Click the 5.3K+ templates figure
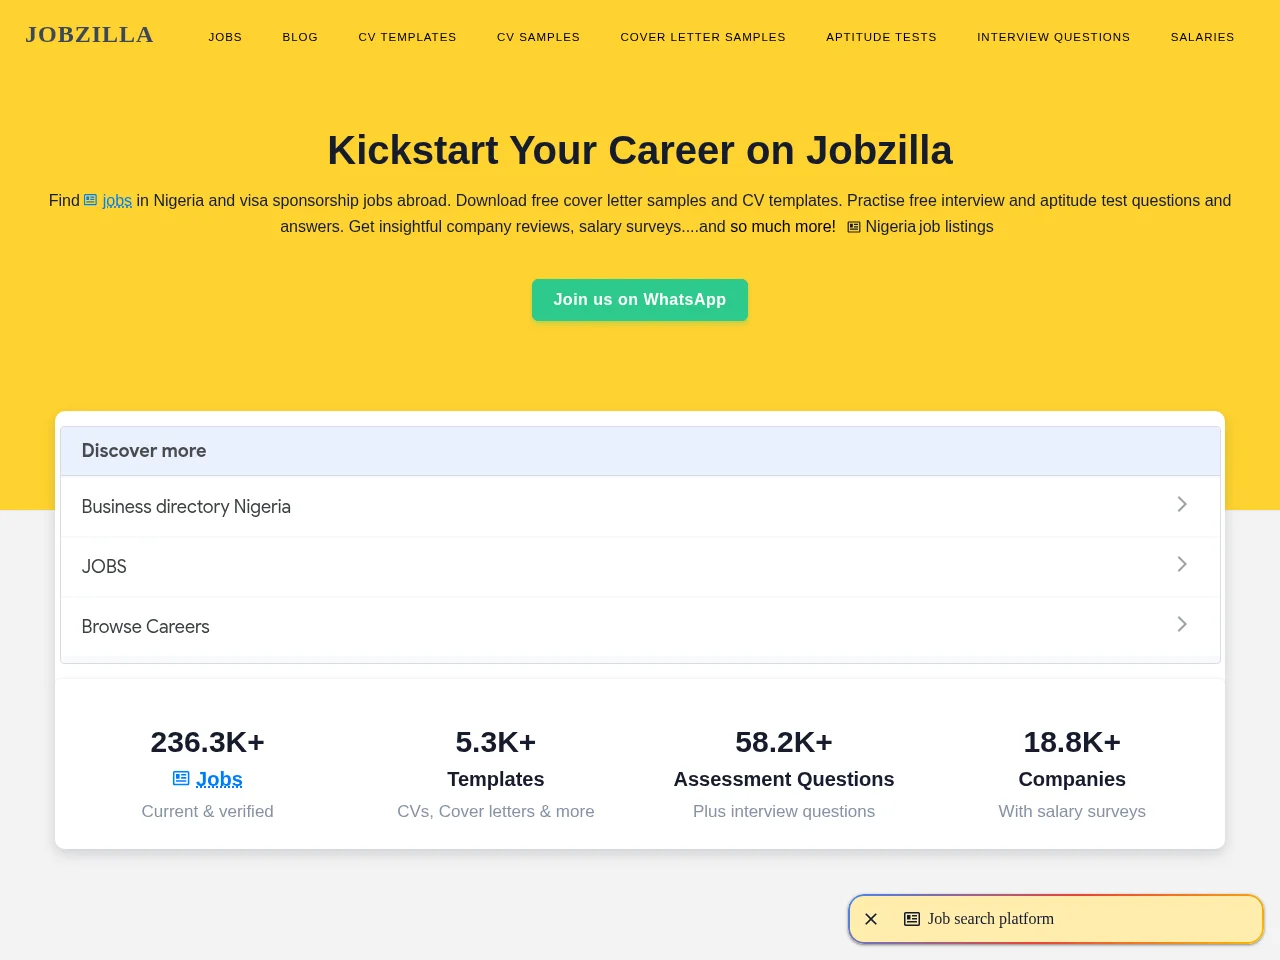1280x960 pixels. (x=496, y=742)
